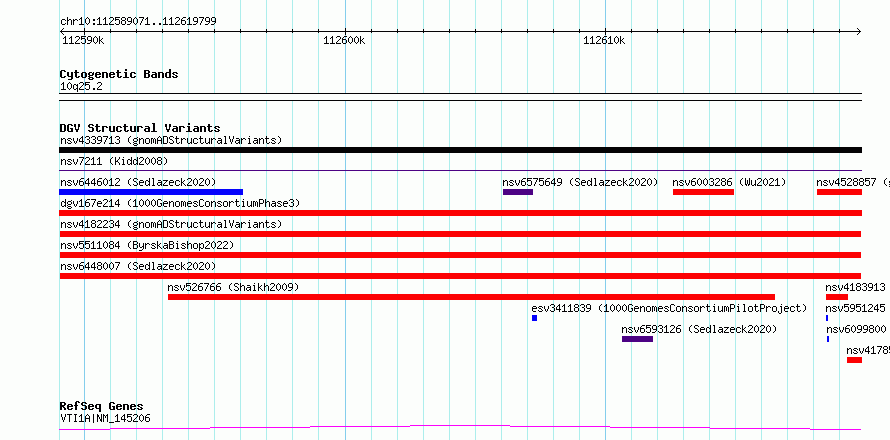Click the 112600k ruler tick label
The height and width of the screenshot is (440, 890).
(x=344, y=40)
